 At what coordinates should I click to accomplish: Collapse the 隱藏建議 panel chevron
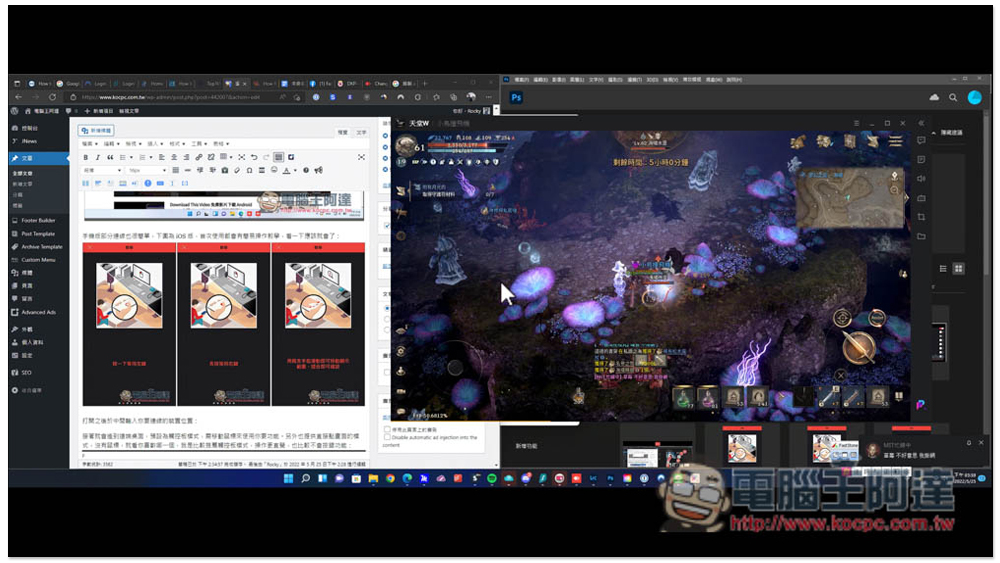(934, 133)
